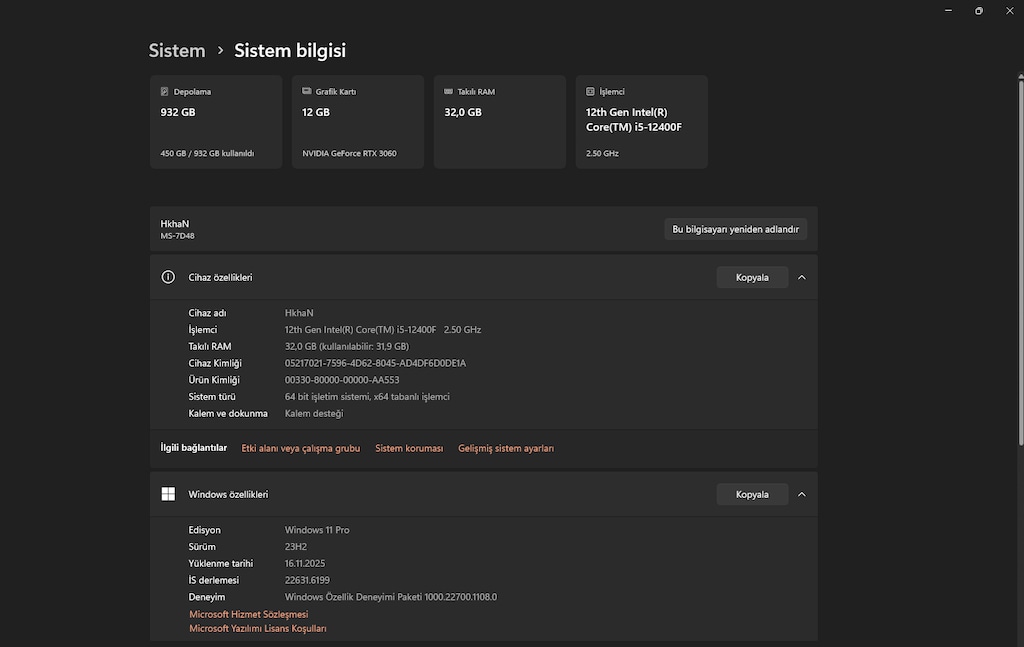The image size is (1024, 647).
Task: Open Etki alanı veya çalışma grubu link
Action: (x=300, y=448)
